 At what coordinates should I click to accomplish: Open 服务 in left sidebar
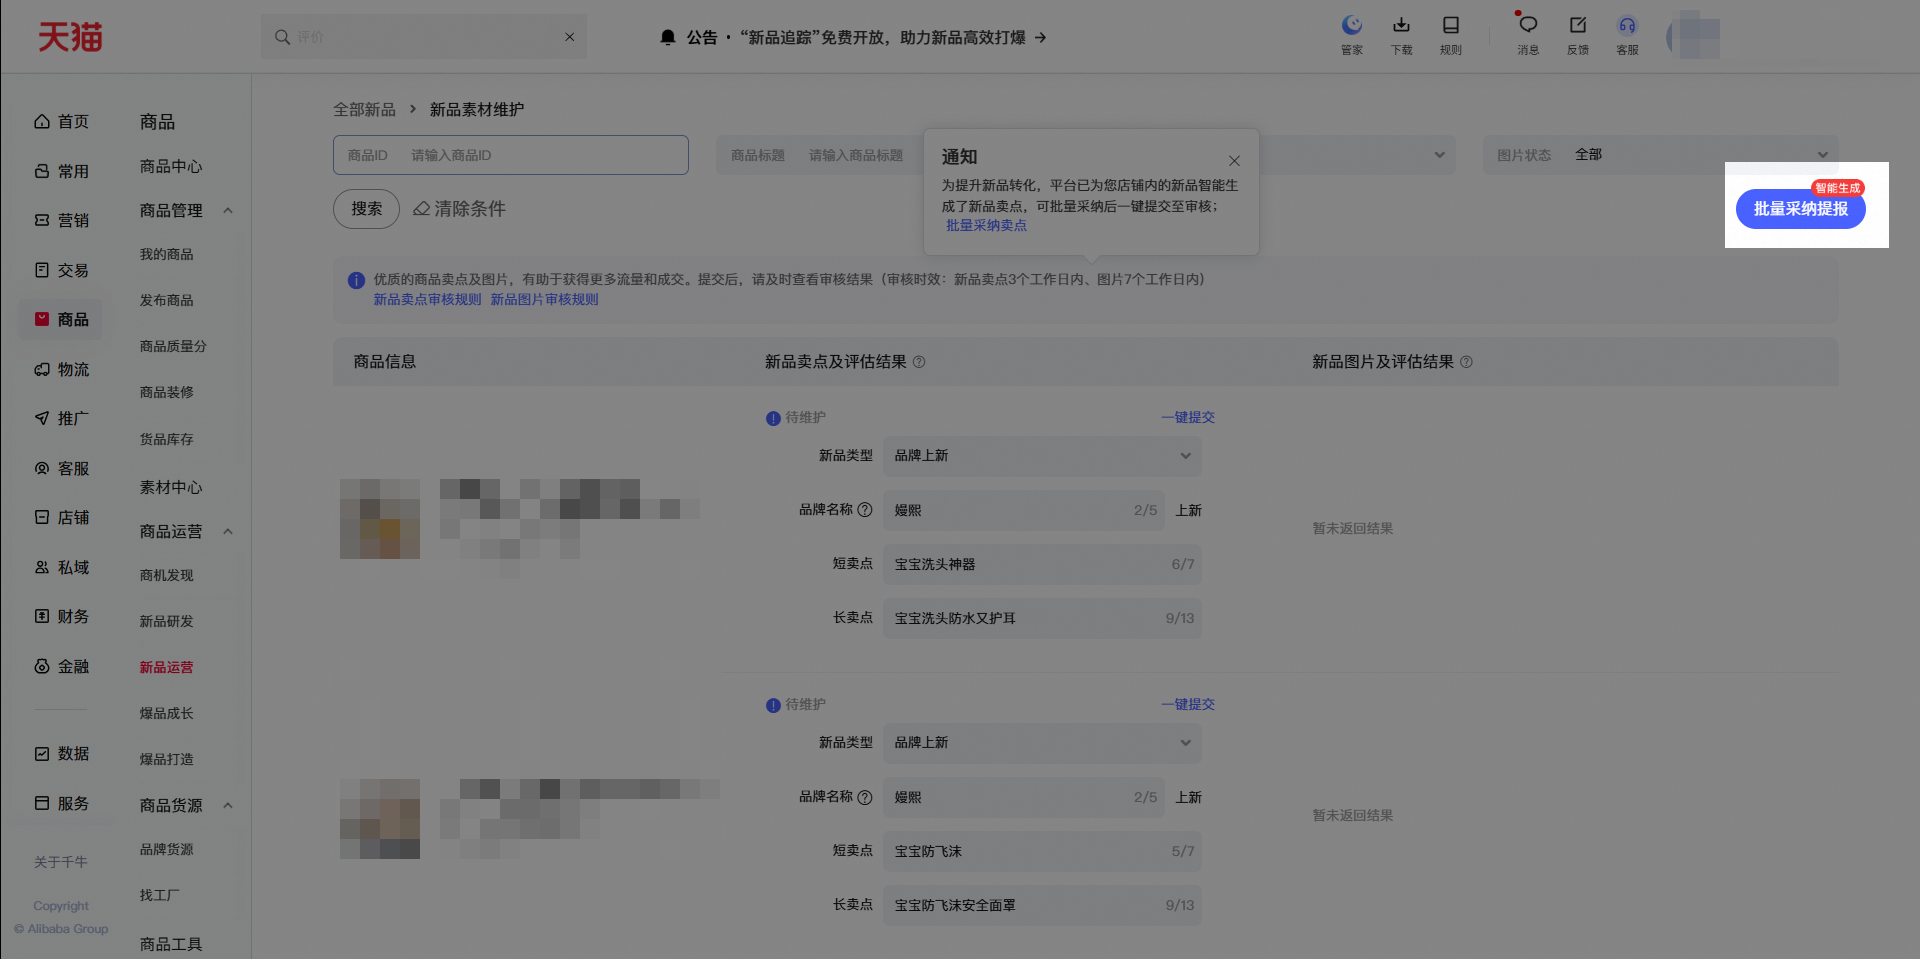click(62, 804)
